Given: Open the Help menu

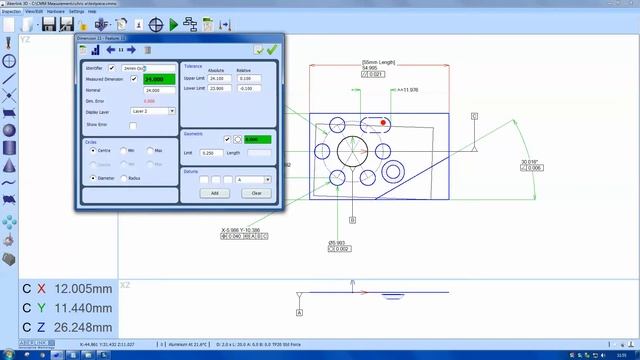Looking at the screenshot, I should [x=92, y=11].
